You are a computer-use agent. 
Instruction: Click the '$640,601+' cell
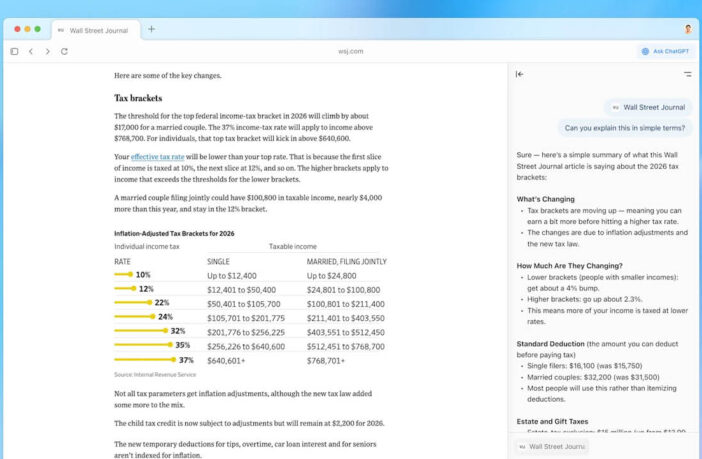pyautogui.click(x=226, y=361)
